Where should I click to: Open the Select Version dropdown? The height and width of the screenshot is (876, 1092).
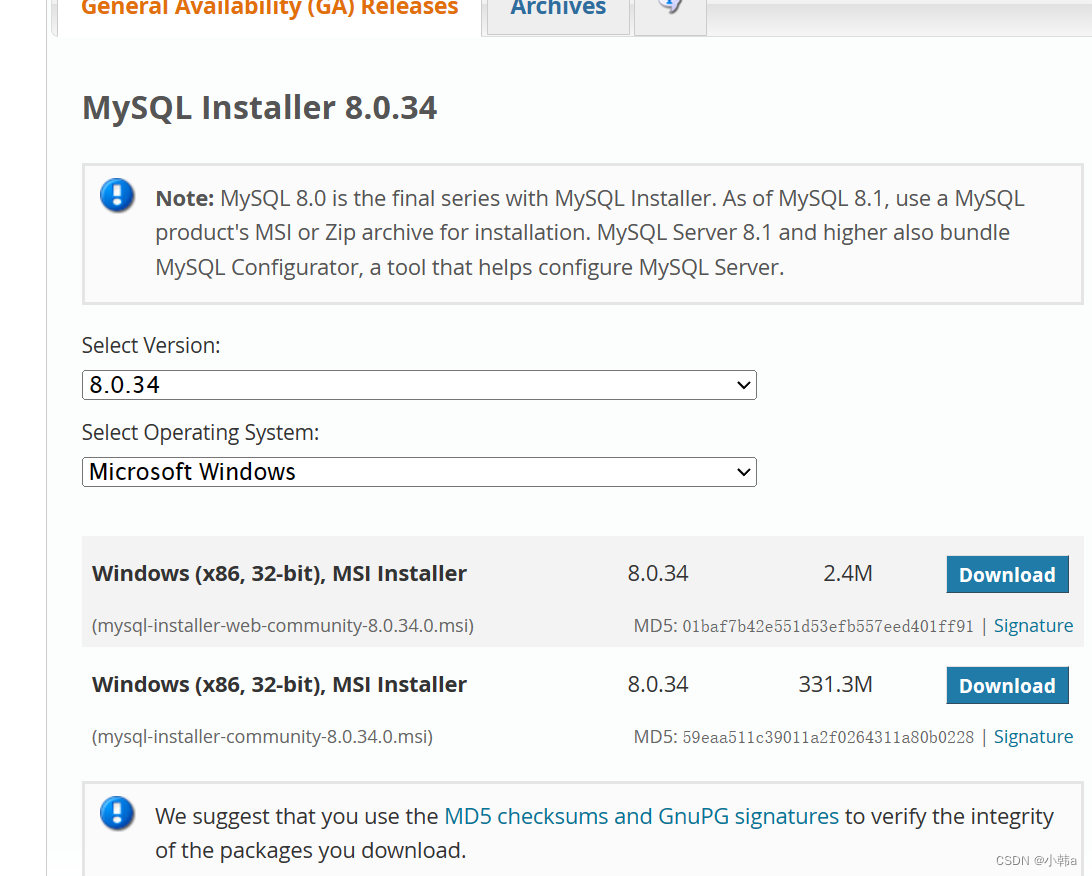tap(418, 385)
